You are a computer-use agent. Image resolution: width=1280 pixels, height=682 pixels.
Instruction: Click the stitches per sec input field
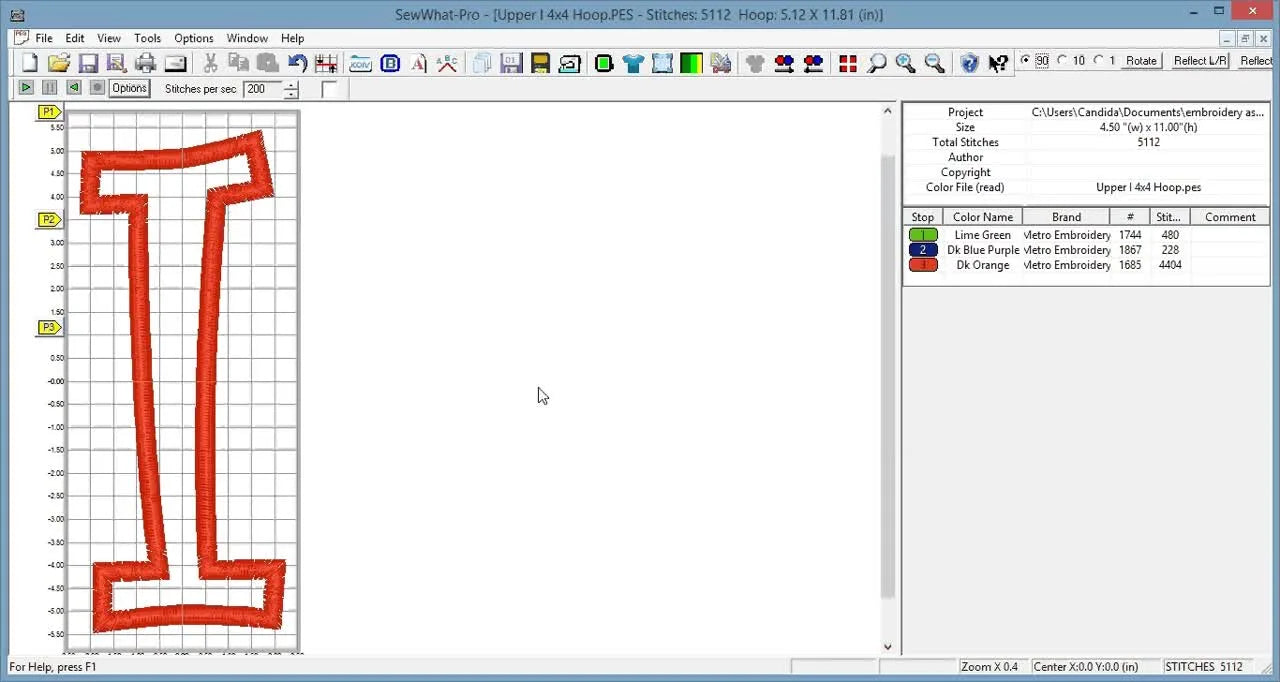(x=262, y=89)
